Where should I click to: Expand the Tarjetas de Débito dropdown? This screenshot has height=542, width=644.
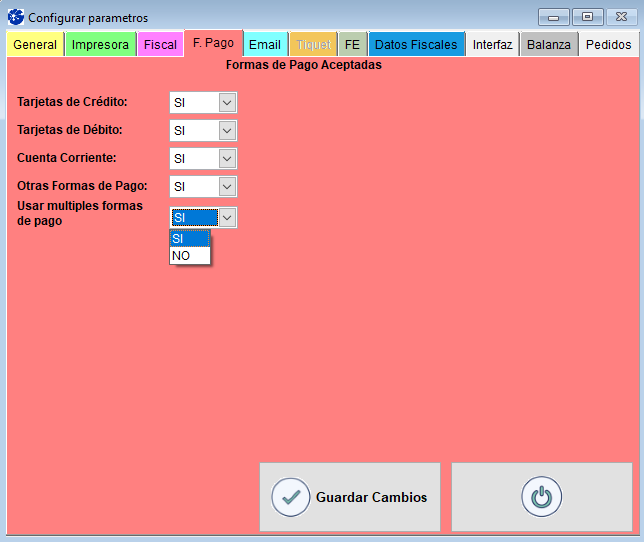click(x=227, y=130)
